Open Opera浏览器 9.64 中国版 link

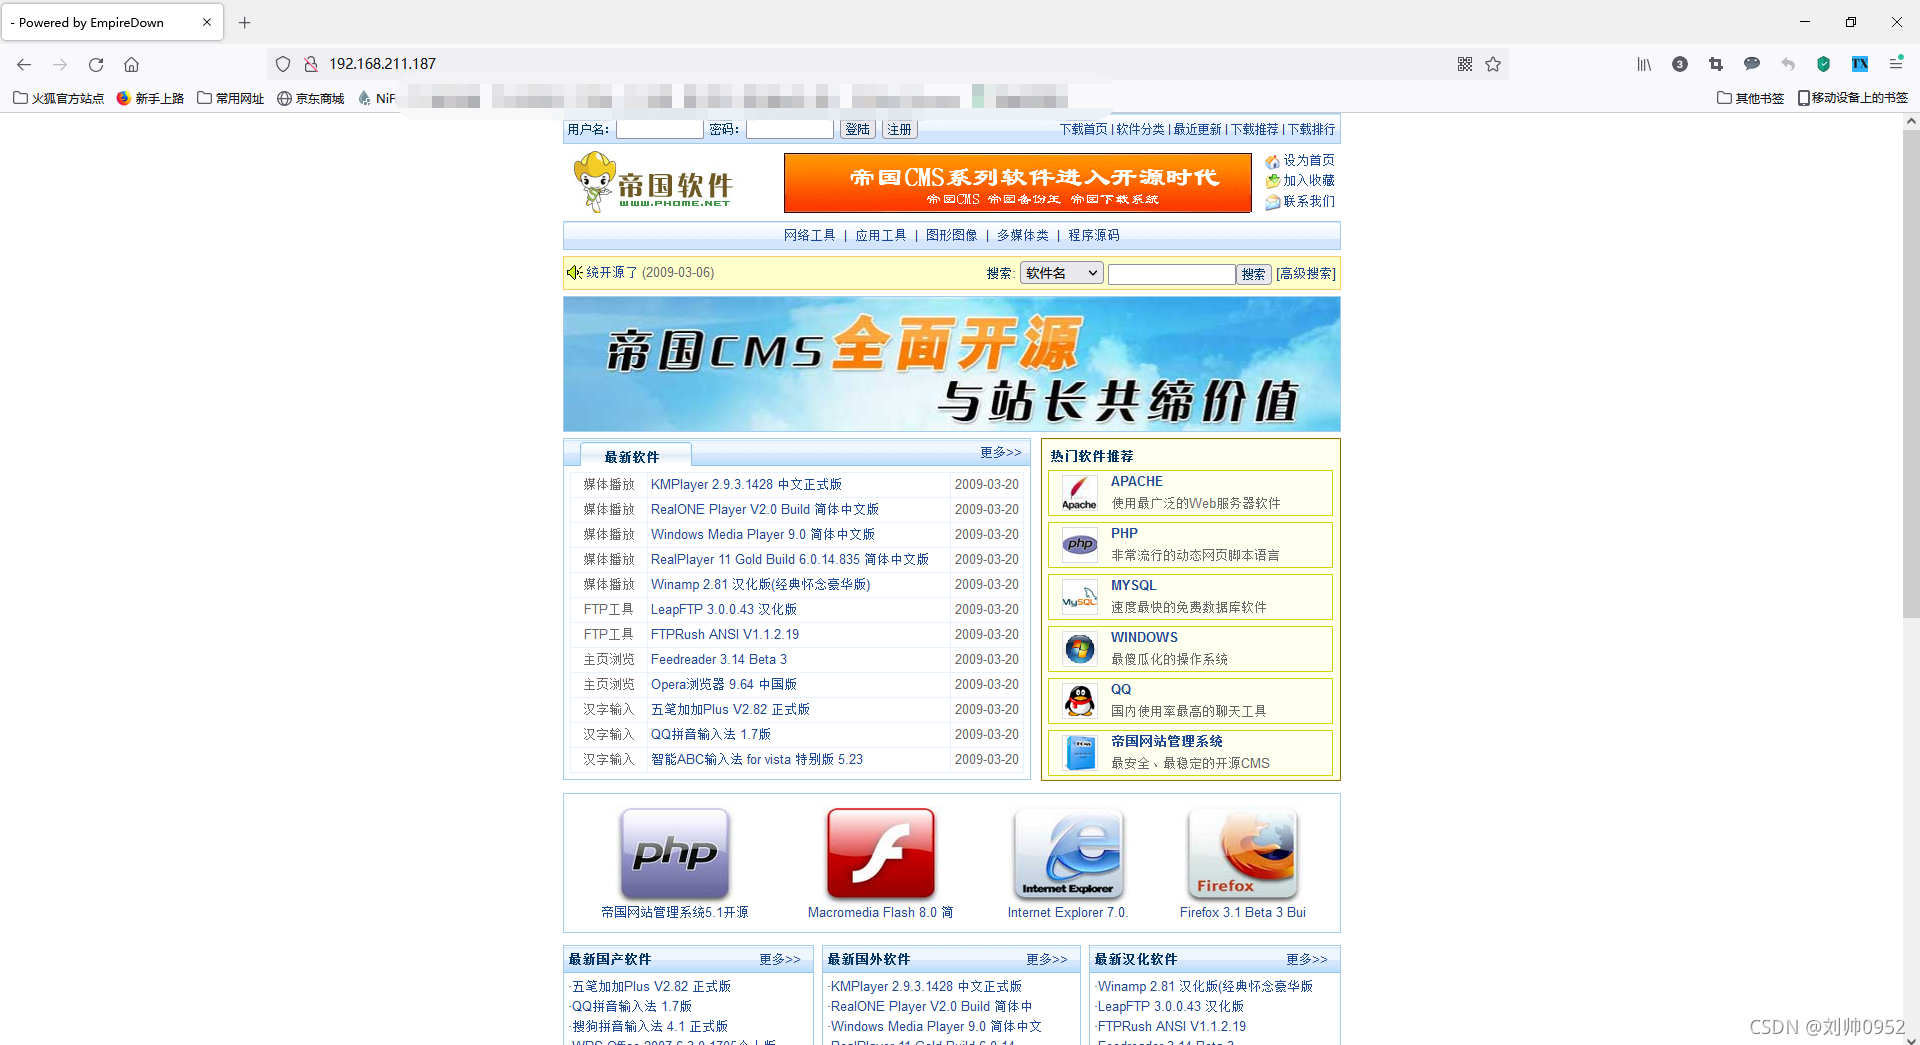724,684
